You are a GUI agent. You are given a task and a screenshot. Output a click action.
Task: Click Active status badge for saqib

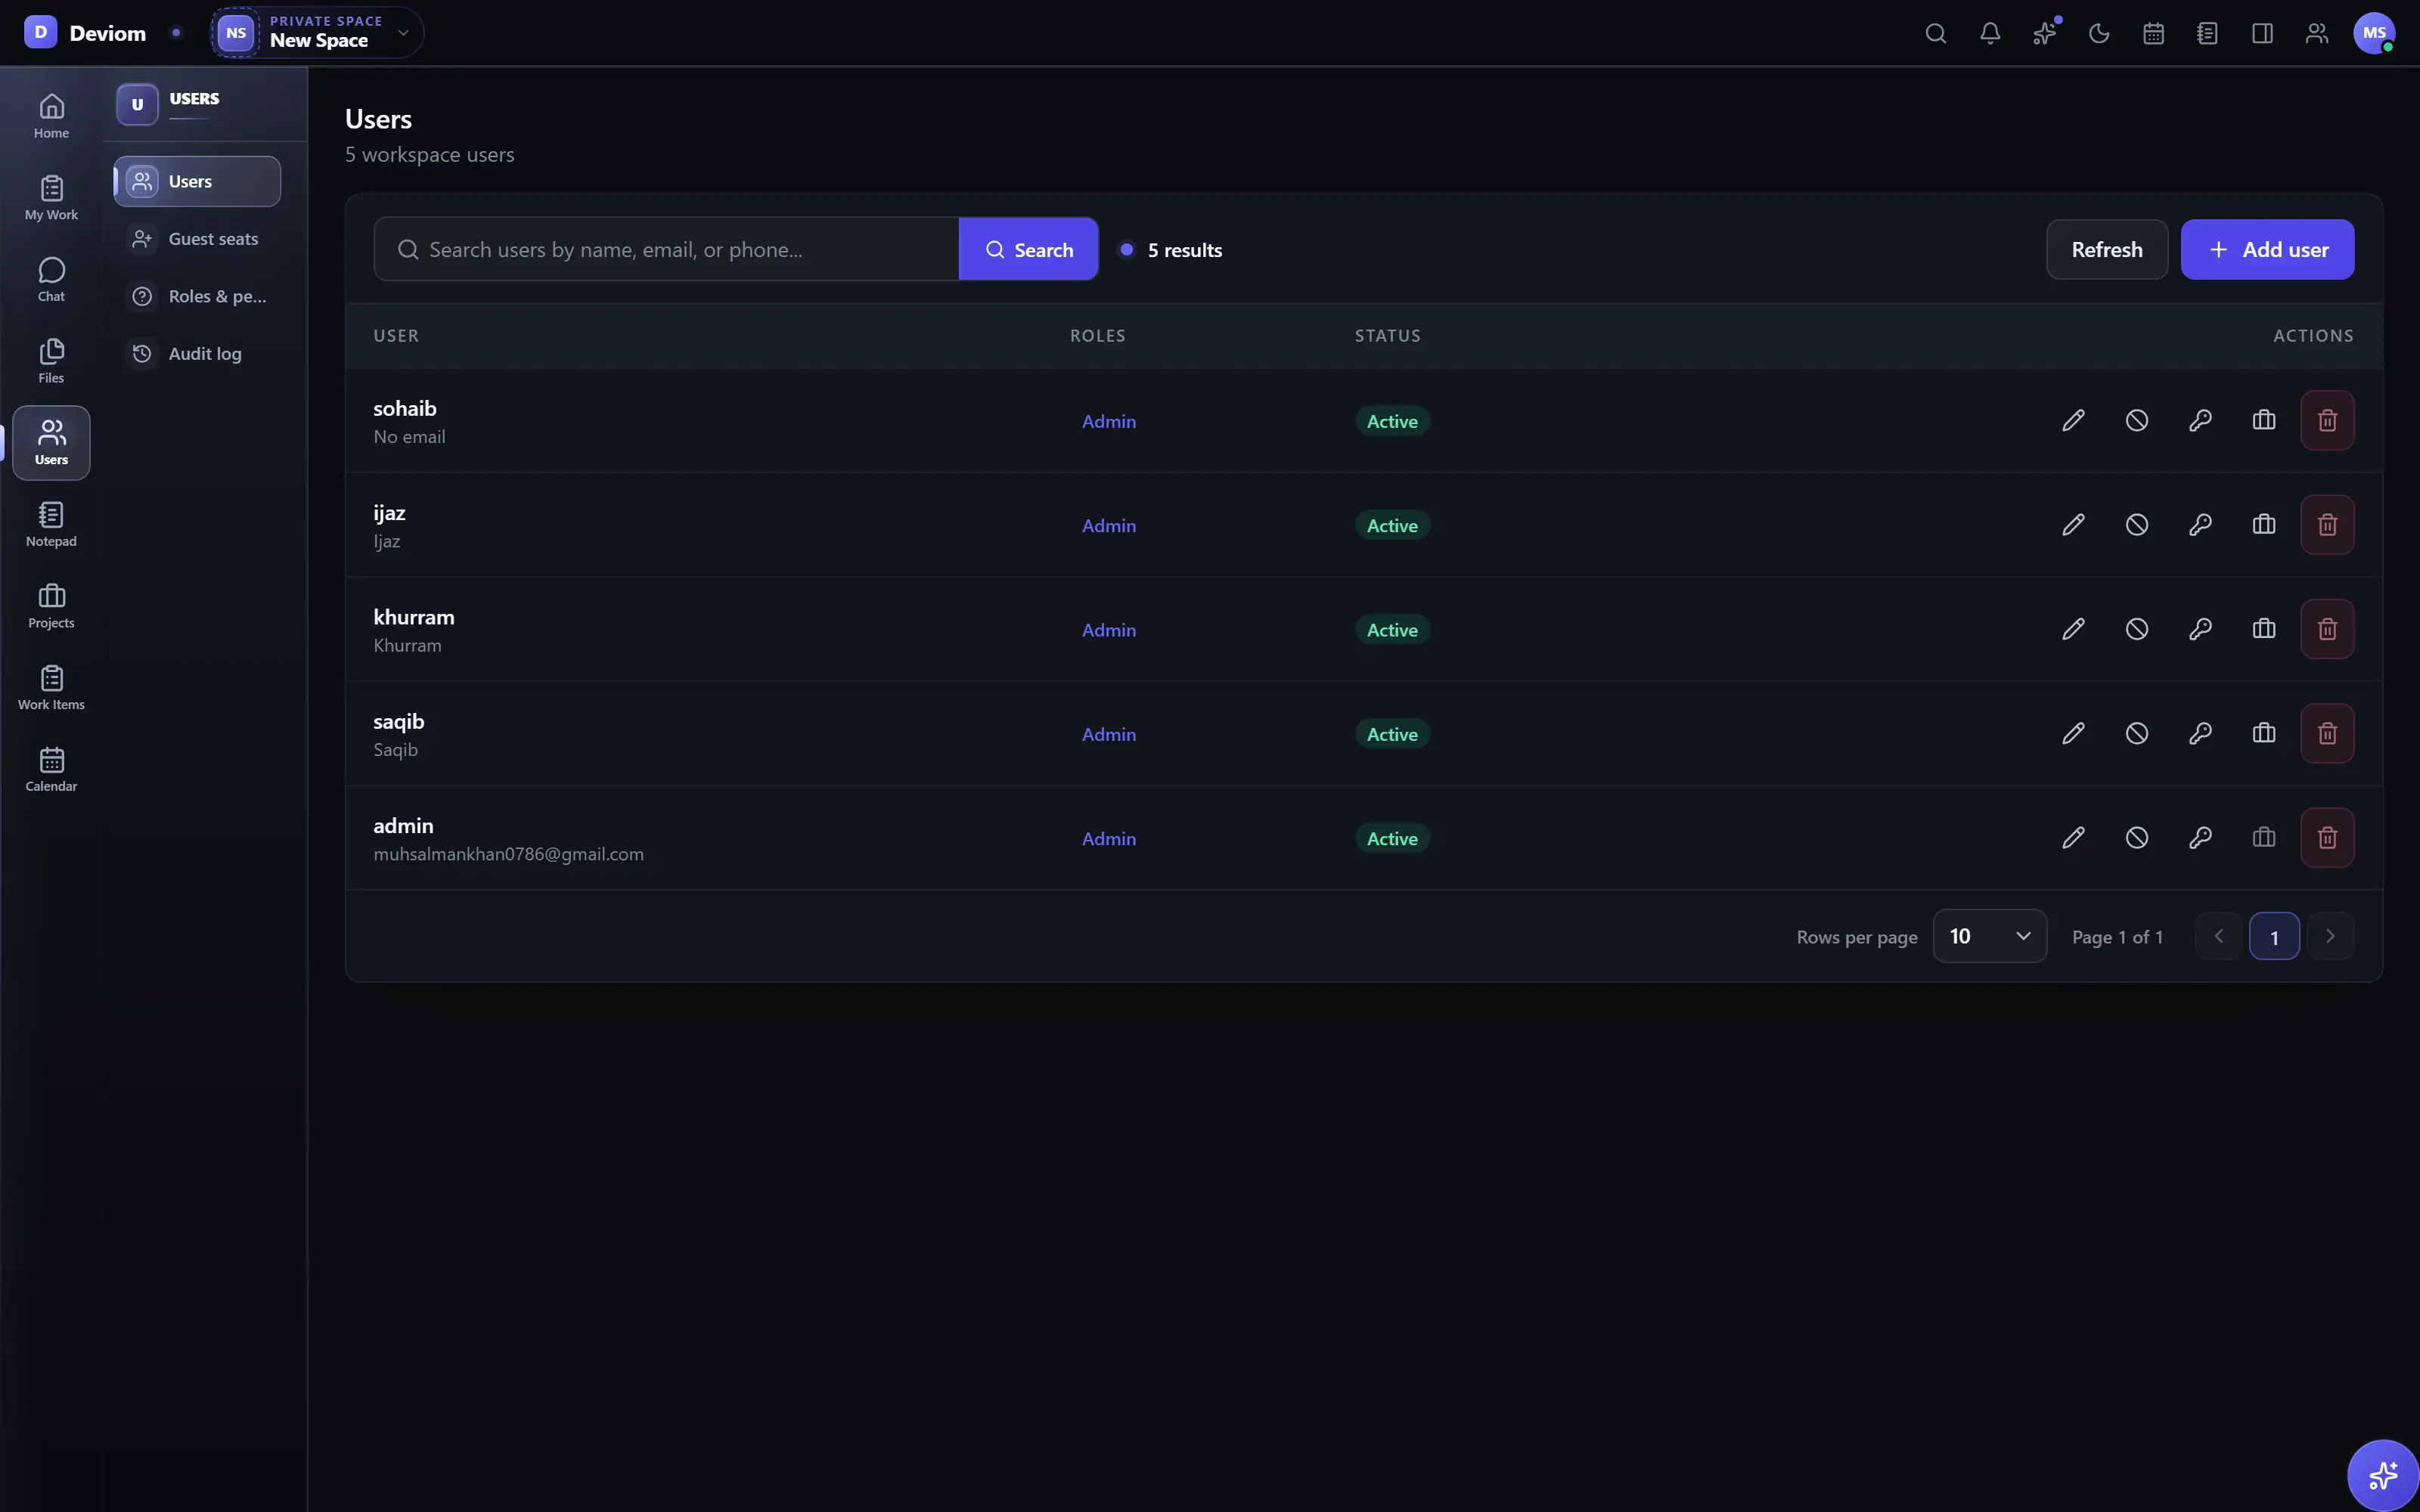coord(1392,734)
